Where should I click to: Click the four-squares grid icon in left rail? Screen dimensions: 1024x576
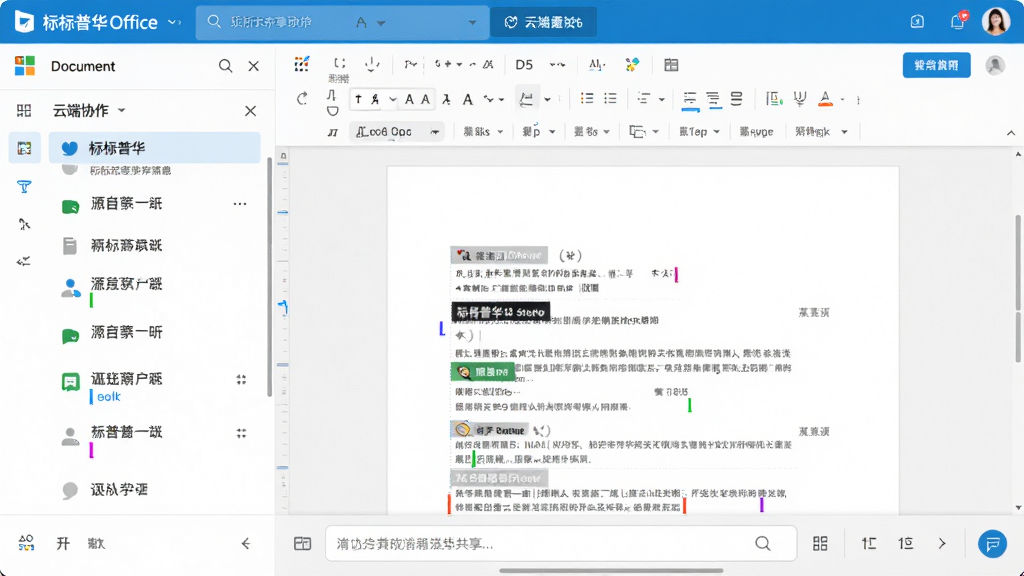point(24,110)
